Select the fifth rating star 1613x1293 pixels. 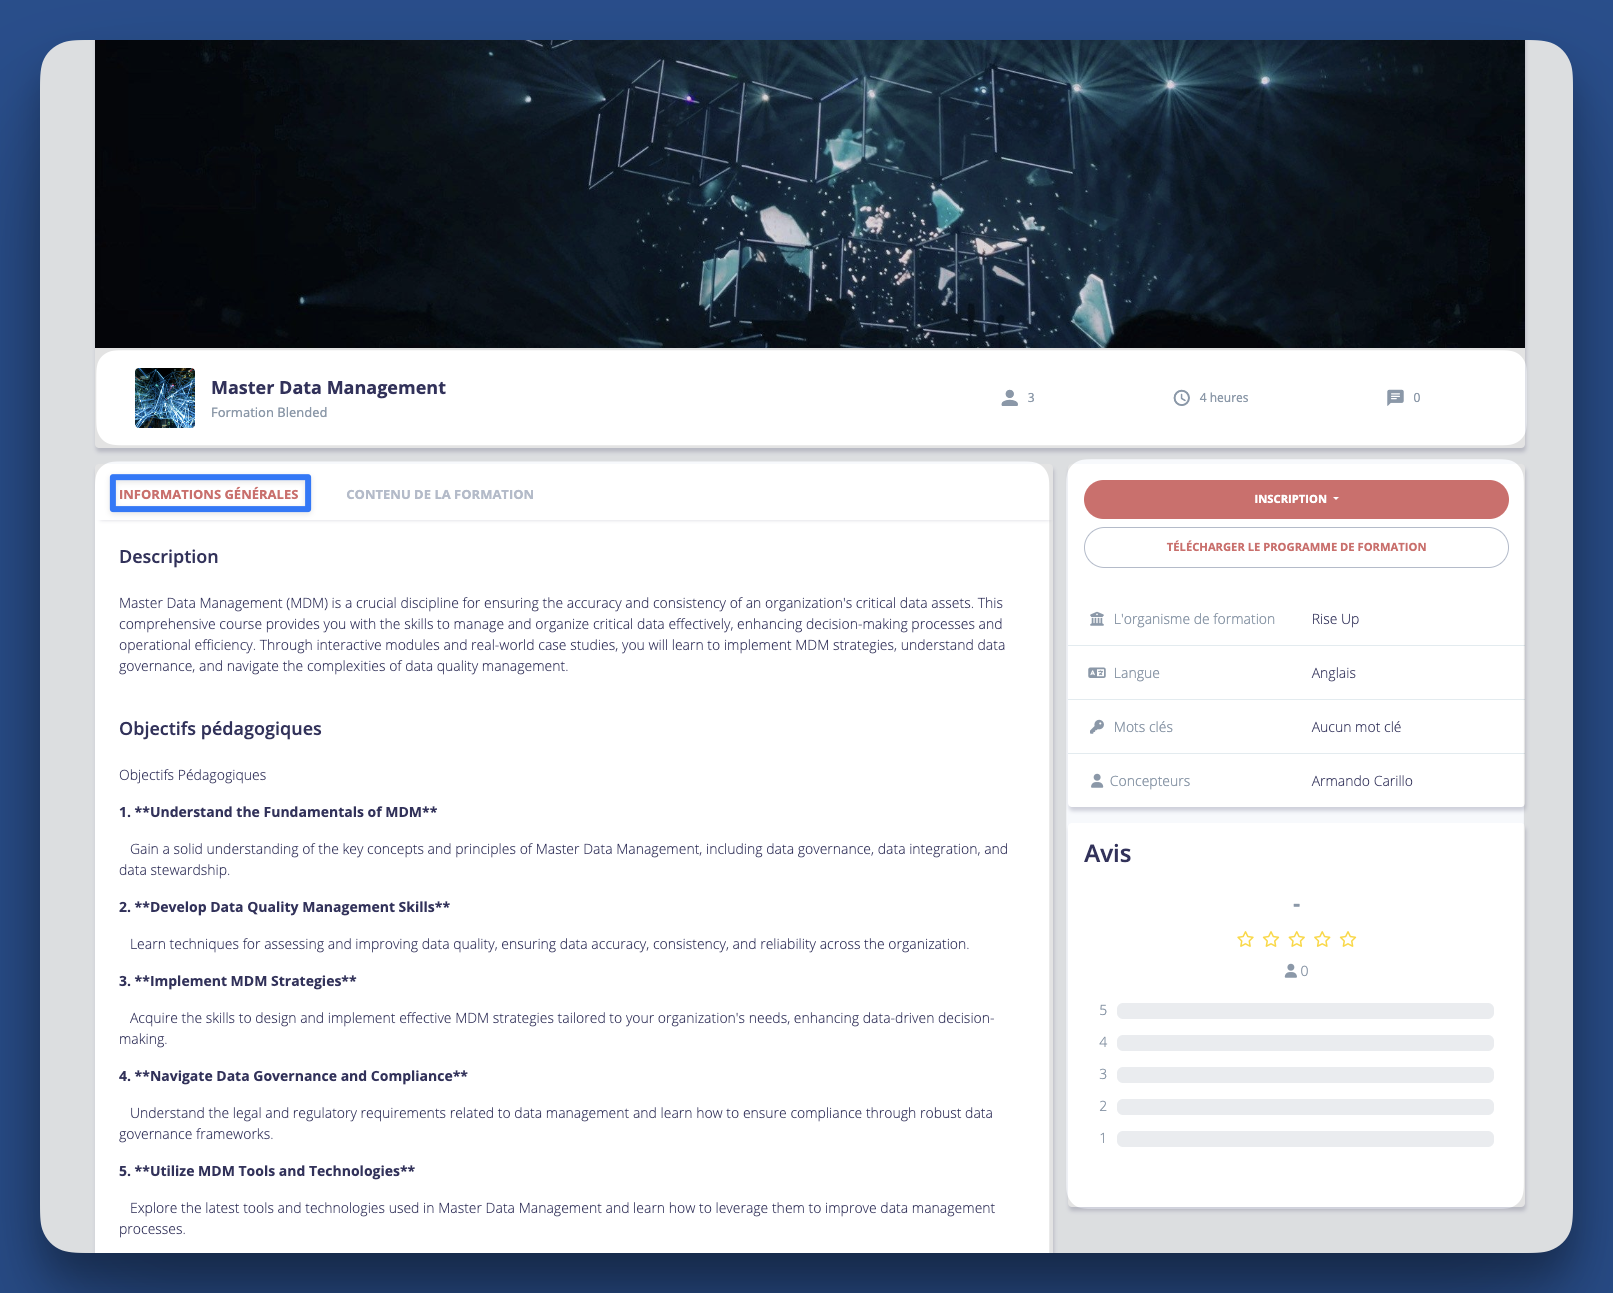[x=1348, y=939]
